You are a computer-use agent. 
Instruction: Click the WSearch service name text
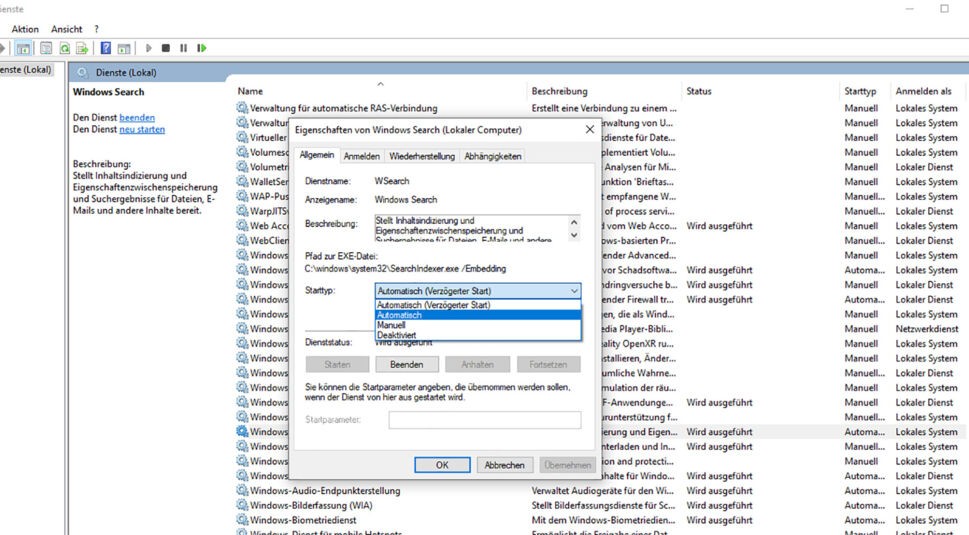[392, 181]
